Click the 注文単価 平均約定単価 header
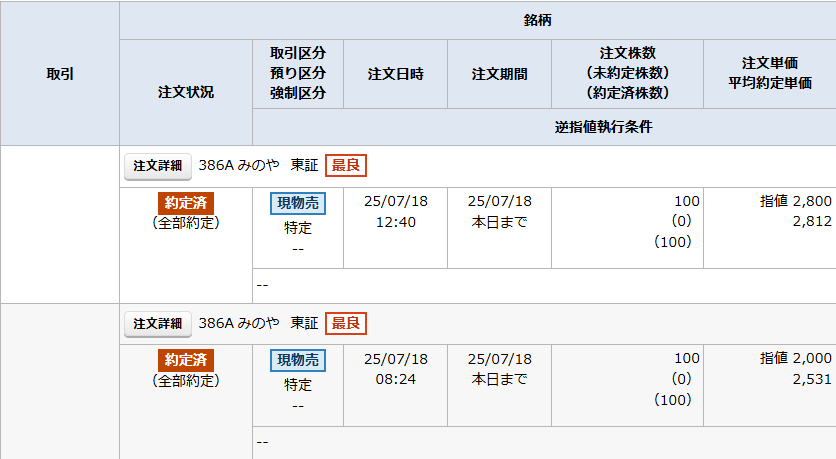The image size is (836, 459). tap(770, 74)
